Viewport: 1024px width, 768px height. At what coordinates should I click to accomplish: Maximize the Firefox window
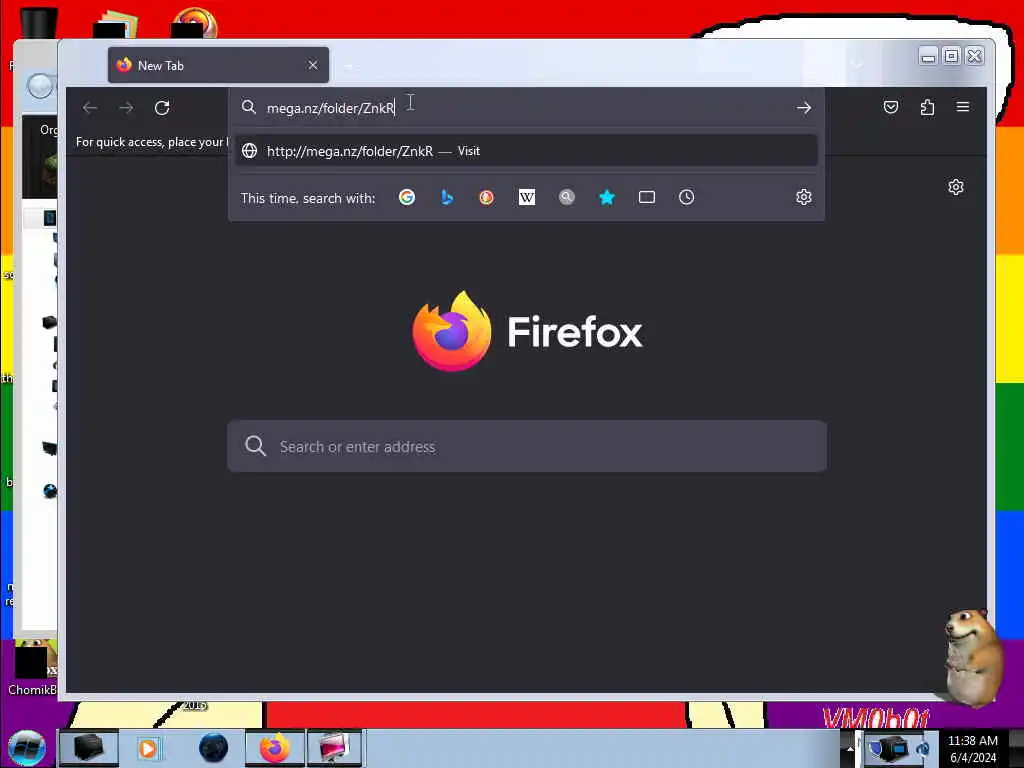point(952,56)
